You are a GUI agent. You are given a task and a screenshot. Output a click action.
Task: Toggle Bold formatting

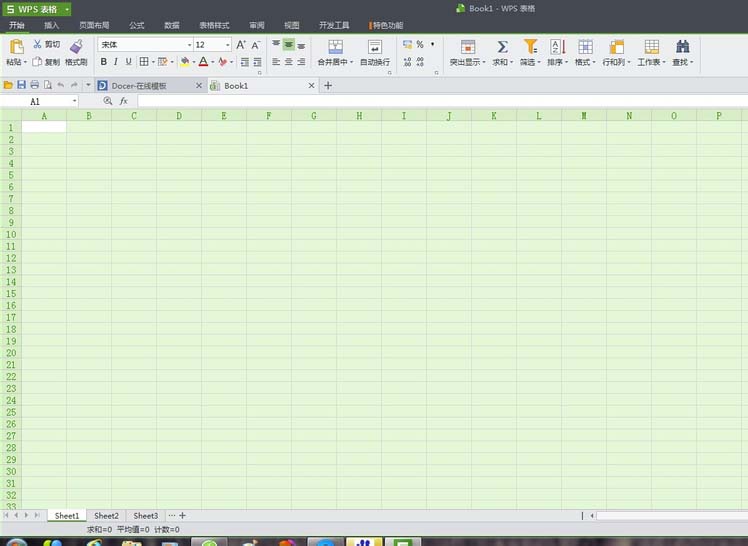pos(104,62)
